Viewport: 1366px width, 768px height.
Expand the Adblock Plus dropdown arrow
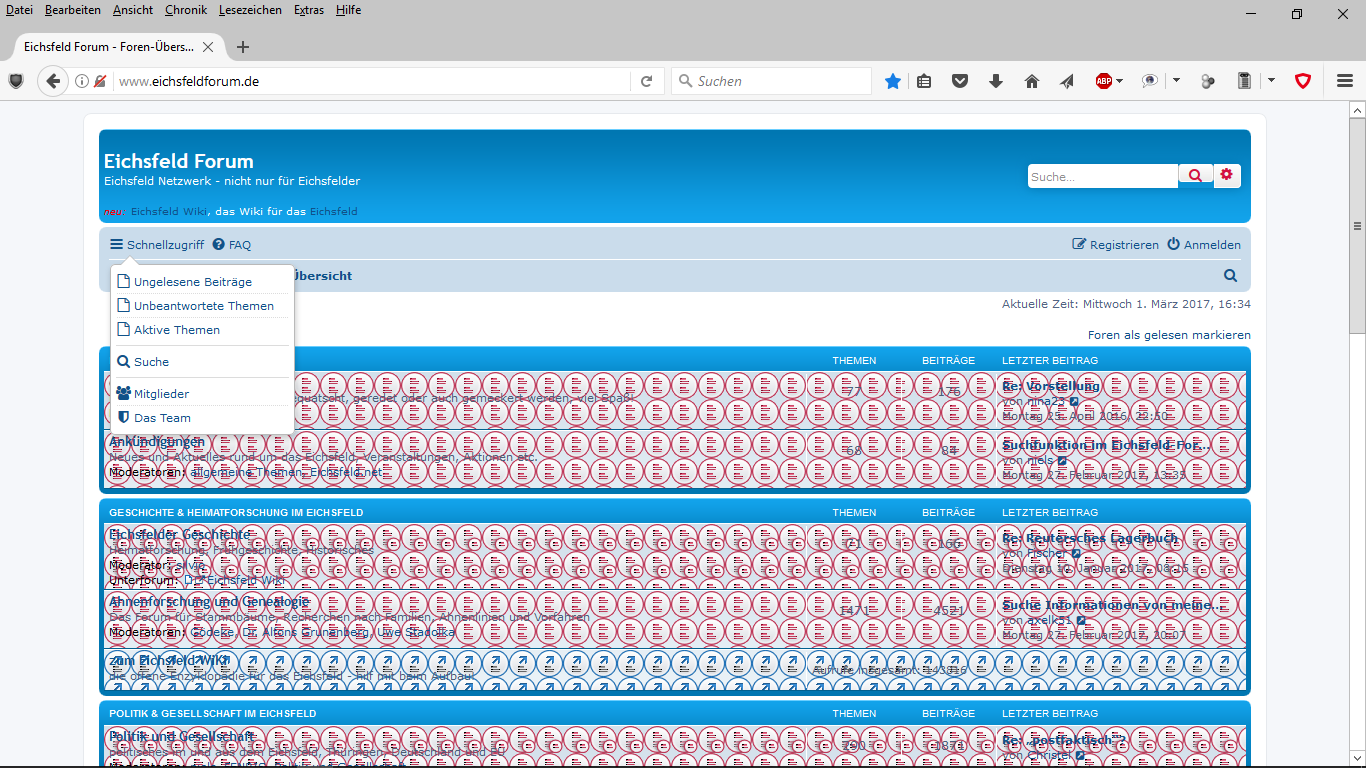[1120, 81]
